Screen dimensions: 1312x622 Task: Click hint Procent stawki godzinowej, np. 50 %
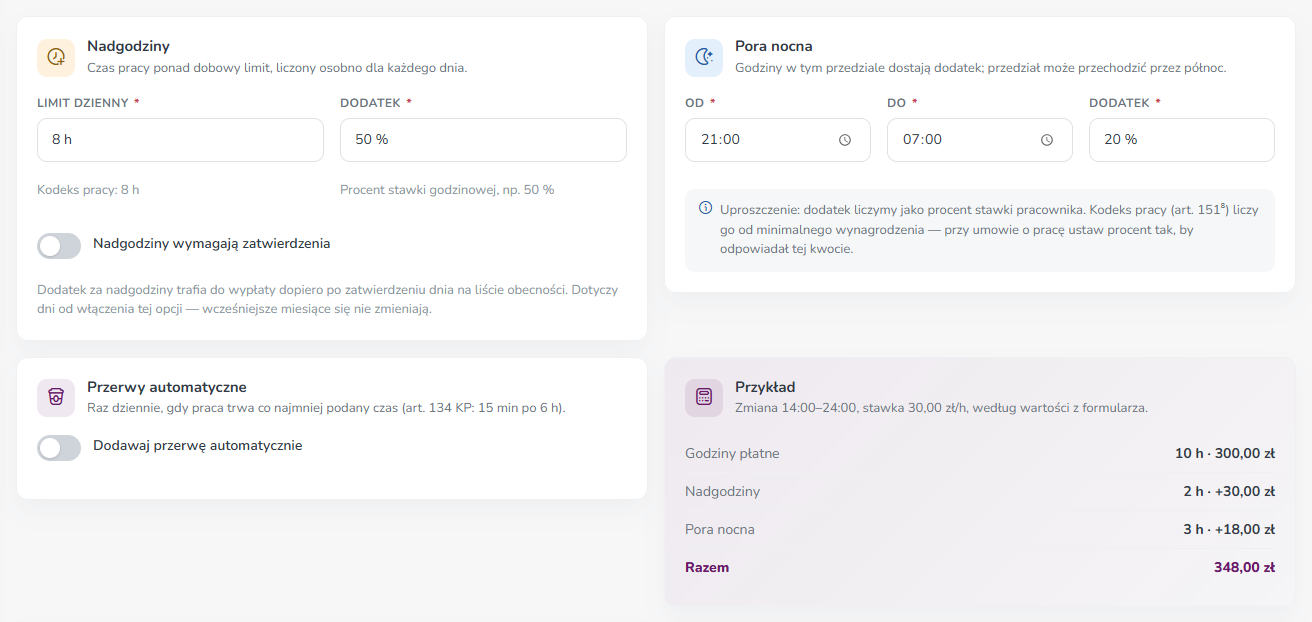(x=447, y=190)
